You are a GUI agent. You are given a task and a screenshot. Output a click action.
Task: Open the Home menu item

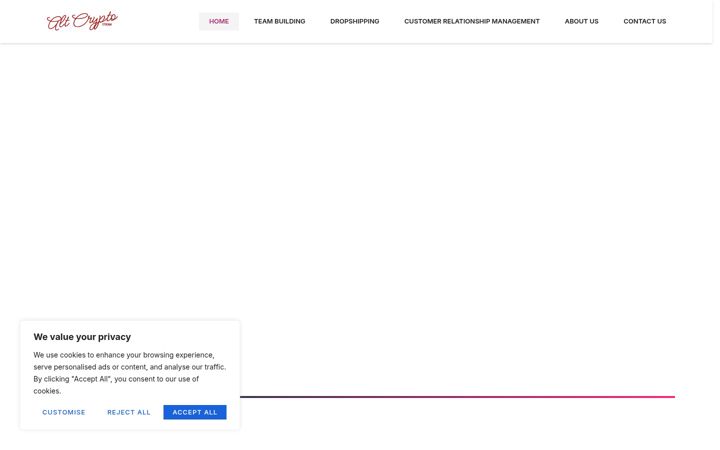[x=219, y=22]
